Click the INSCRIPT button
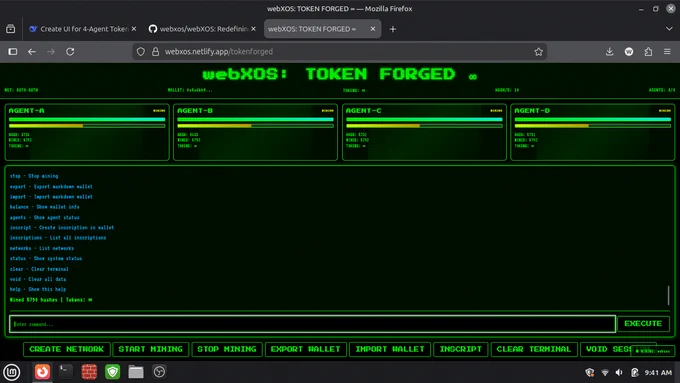The width and height of the screenshot is (680, 383). click(x=461, y=349)
